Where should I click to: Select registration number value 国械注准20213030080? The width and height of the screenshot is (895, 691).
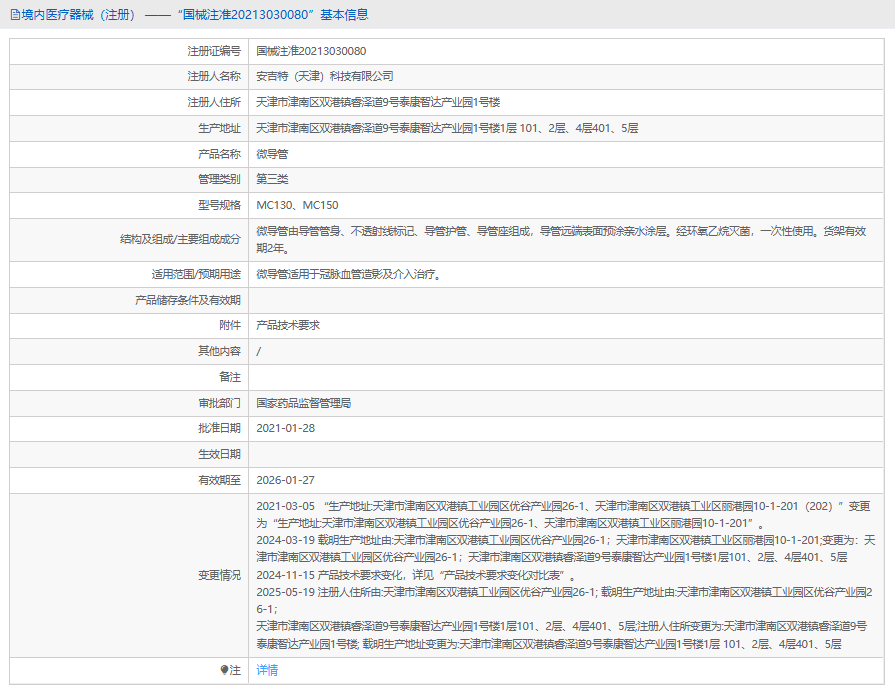point(311,50)
